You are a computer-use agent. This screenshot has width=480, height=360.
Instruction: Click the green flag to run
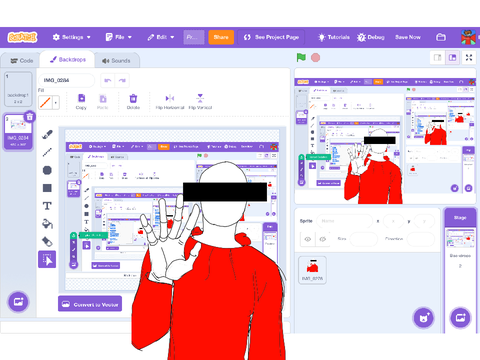[x=301, y=57]
